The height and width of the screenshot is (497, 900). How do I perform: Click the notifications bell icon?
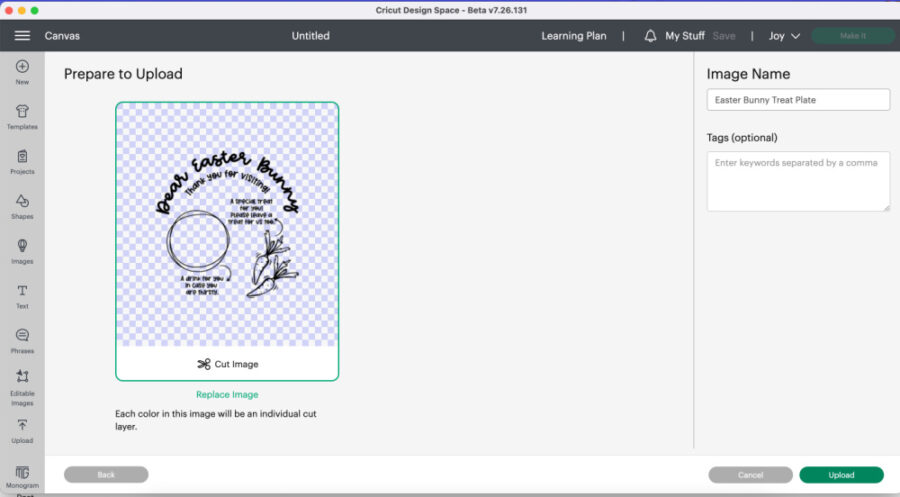pos(650,36)
